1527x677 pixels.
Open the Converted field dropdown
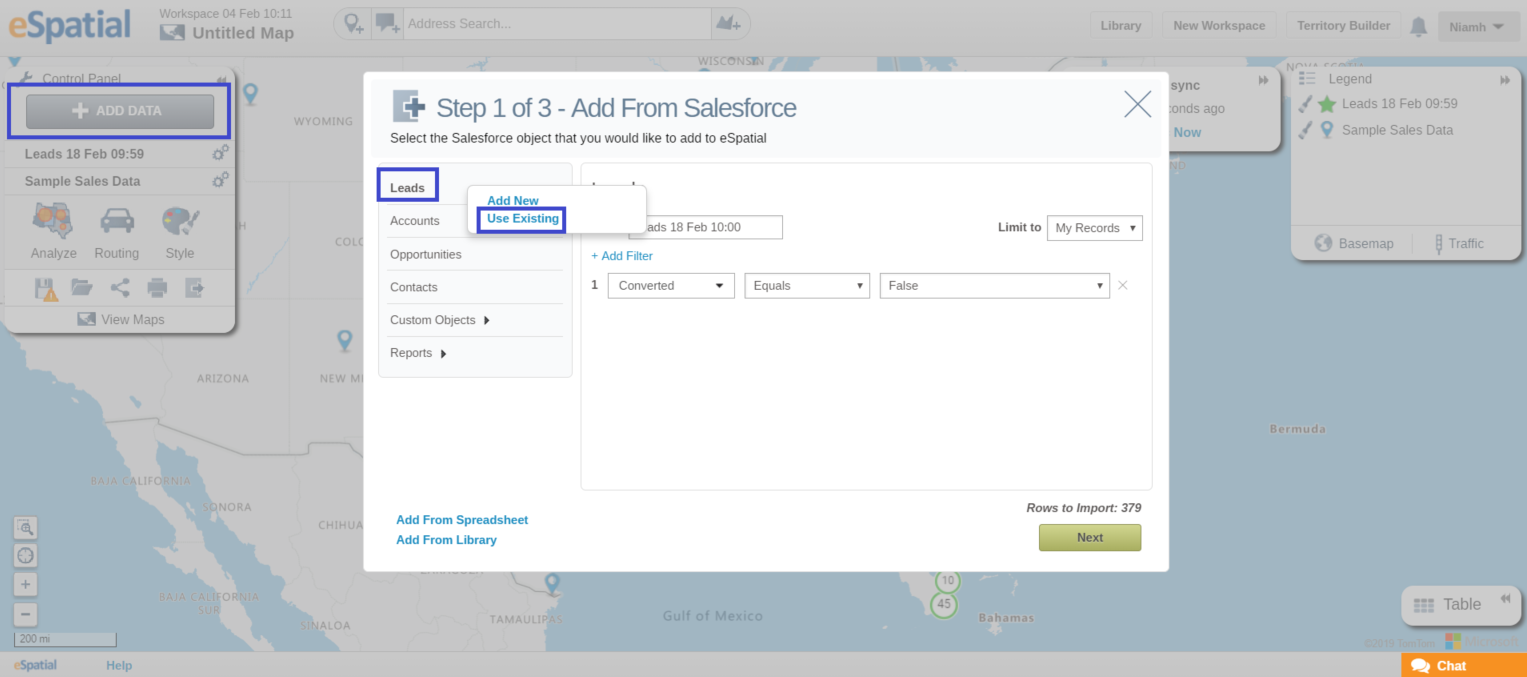coord(671,285)
